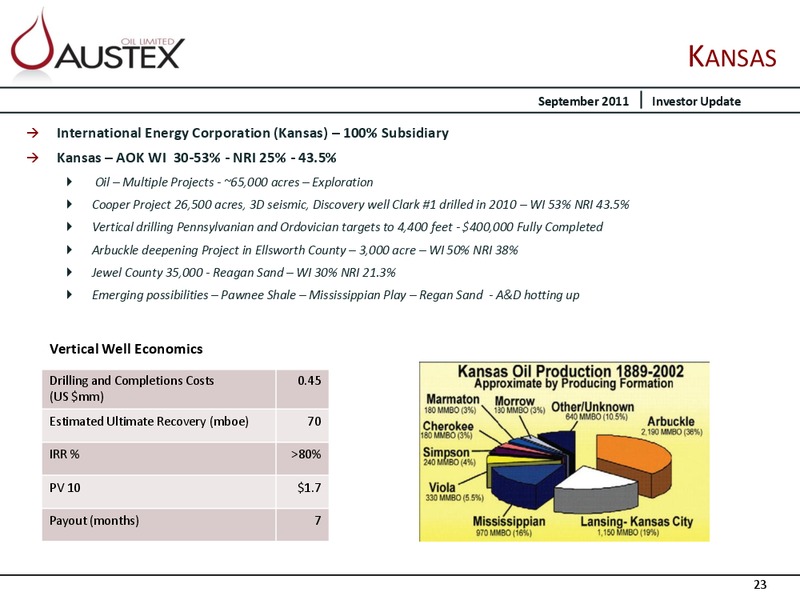The width and height of the screenshot is (800, 600).
Task: Click the AusTex Oil Limited logo
Action: 97,43
